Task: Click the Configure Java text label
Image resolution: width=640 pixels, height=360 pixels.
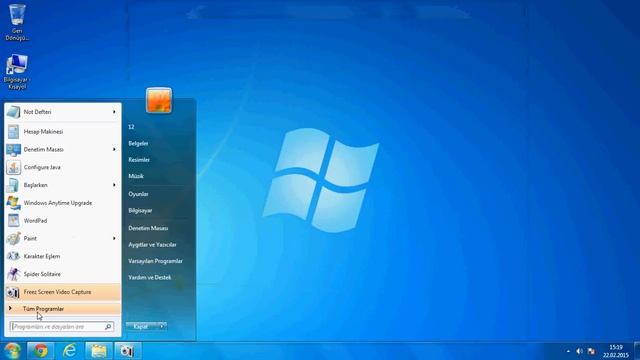Action: pos(42,167)
